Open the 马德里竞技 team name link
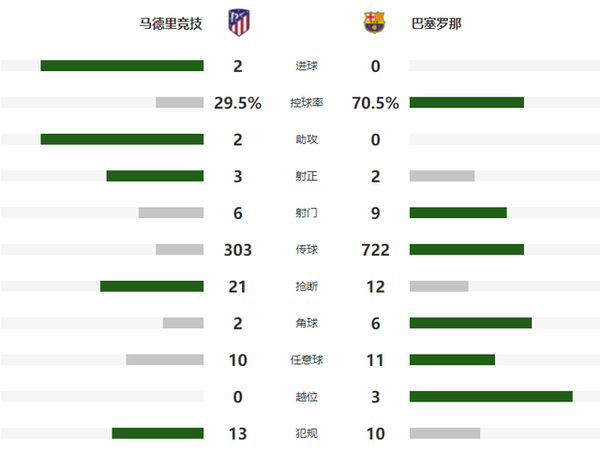 coord(170,24)
